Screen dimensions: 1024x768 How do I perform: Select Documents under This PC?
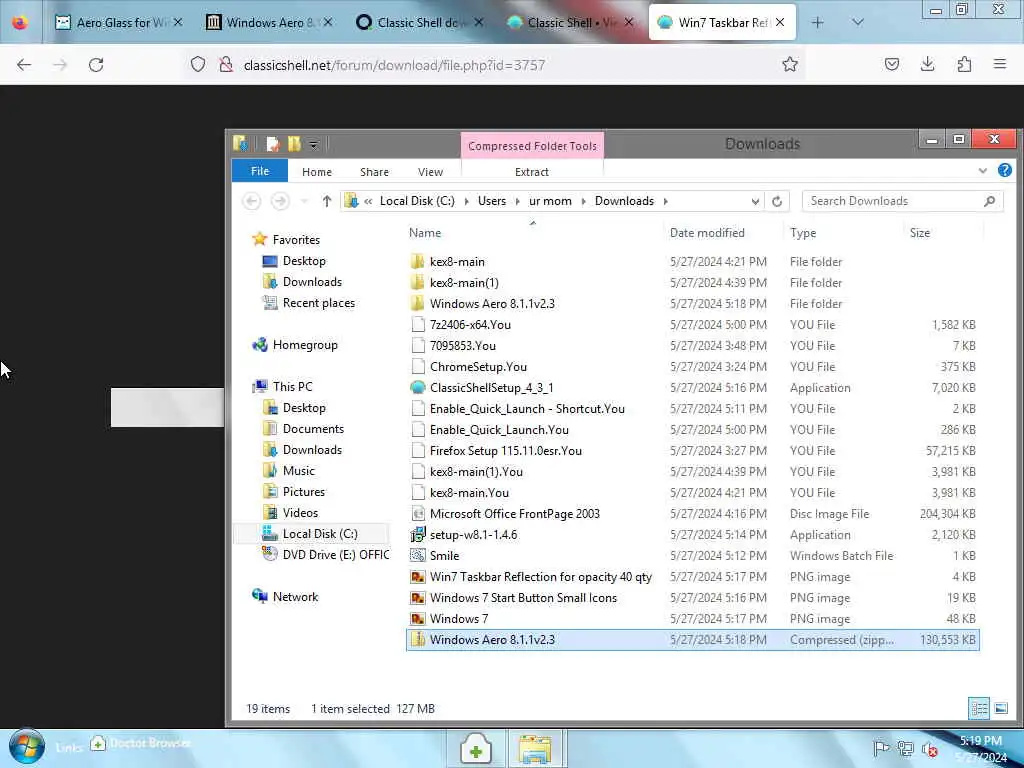pyautogui.click(x=313, y=428)
